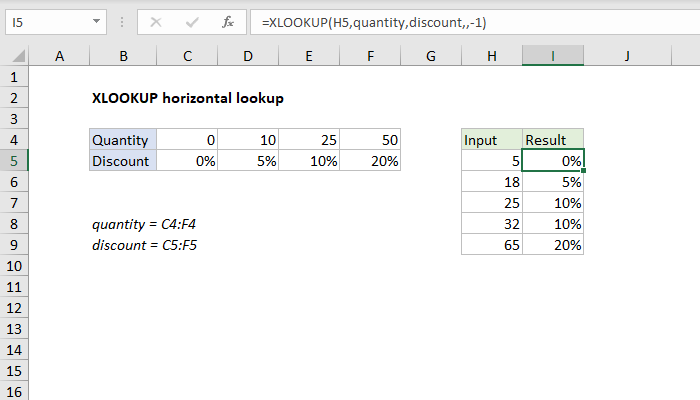The image size is (700, 400).
Task: Select column I header
Action: tap(553, 56)
